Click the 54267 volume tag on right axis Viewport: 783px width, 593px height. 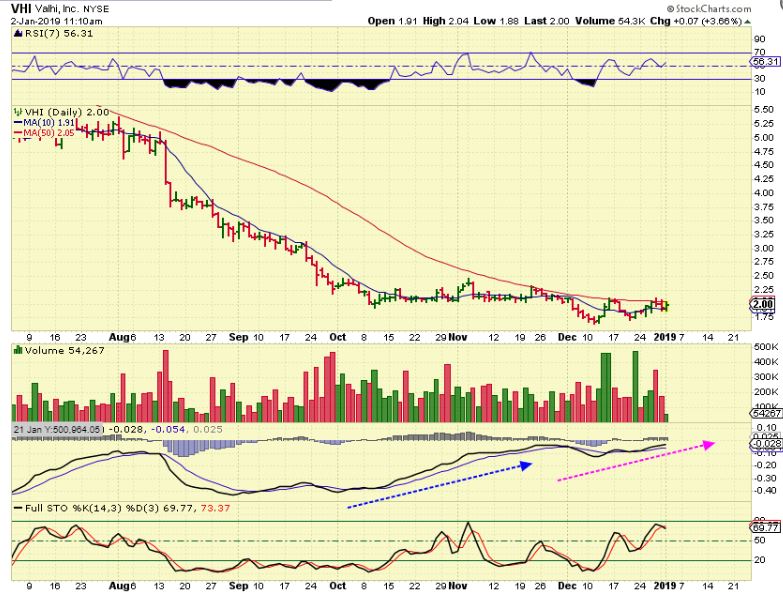[765, 413]
